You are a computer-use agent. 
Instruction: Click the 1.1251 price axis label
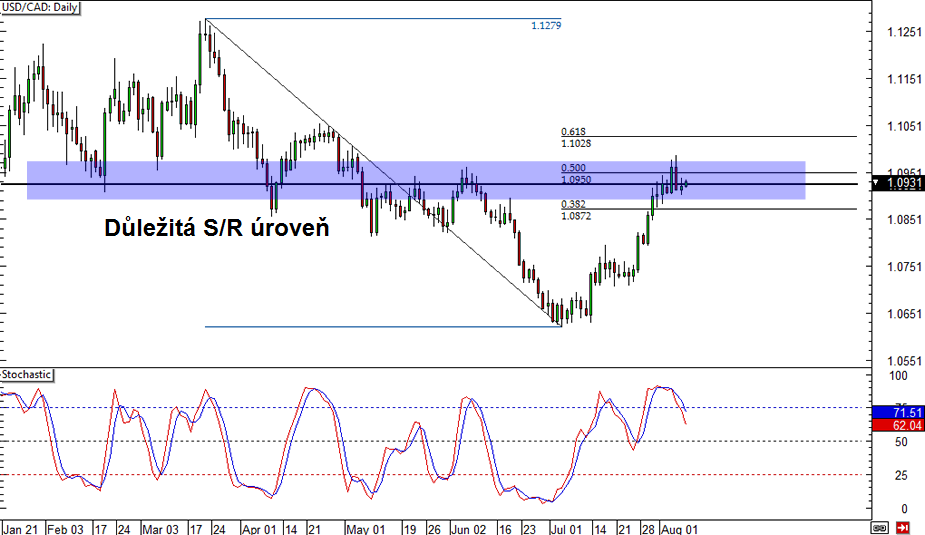point(904,32)
